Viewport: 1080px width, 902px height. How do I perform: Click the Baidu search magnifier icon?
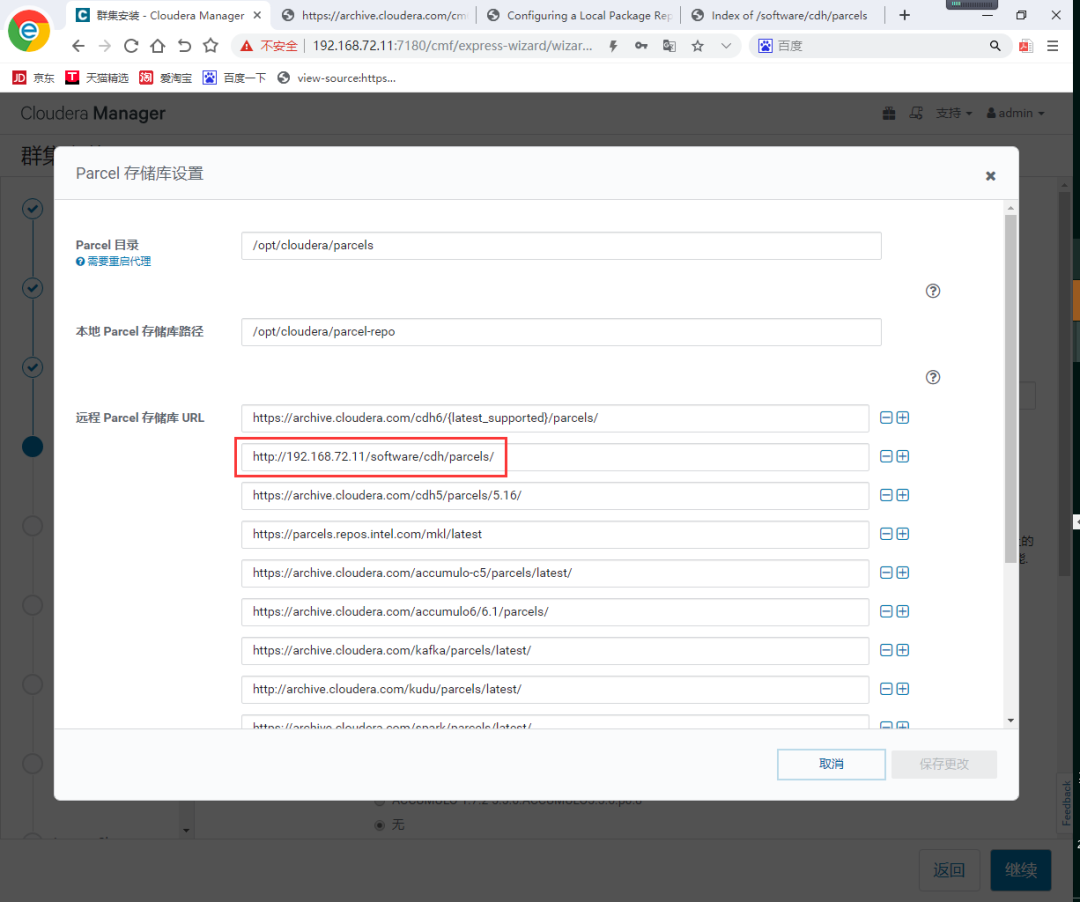(x=995, y=46)
